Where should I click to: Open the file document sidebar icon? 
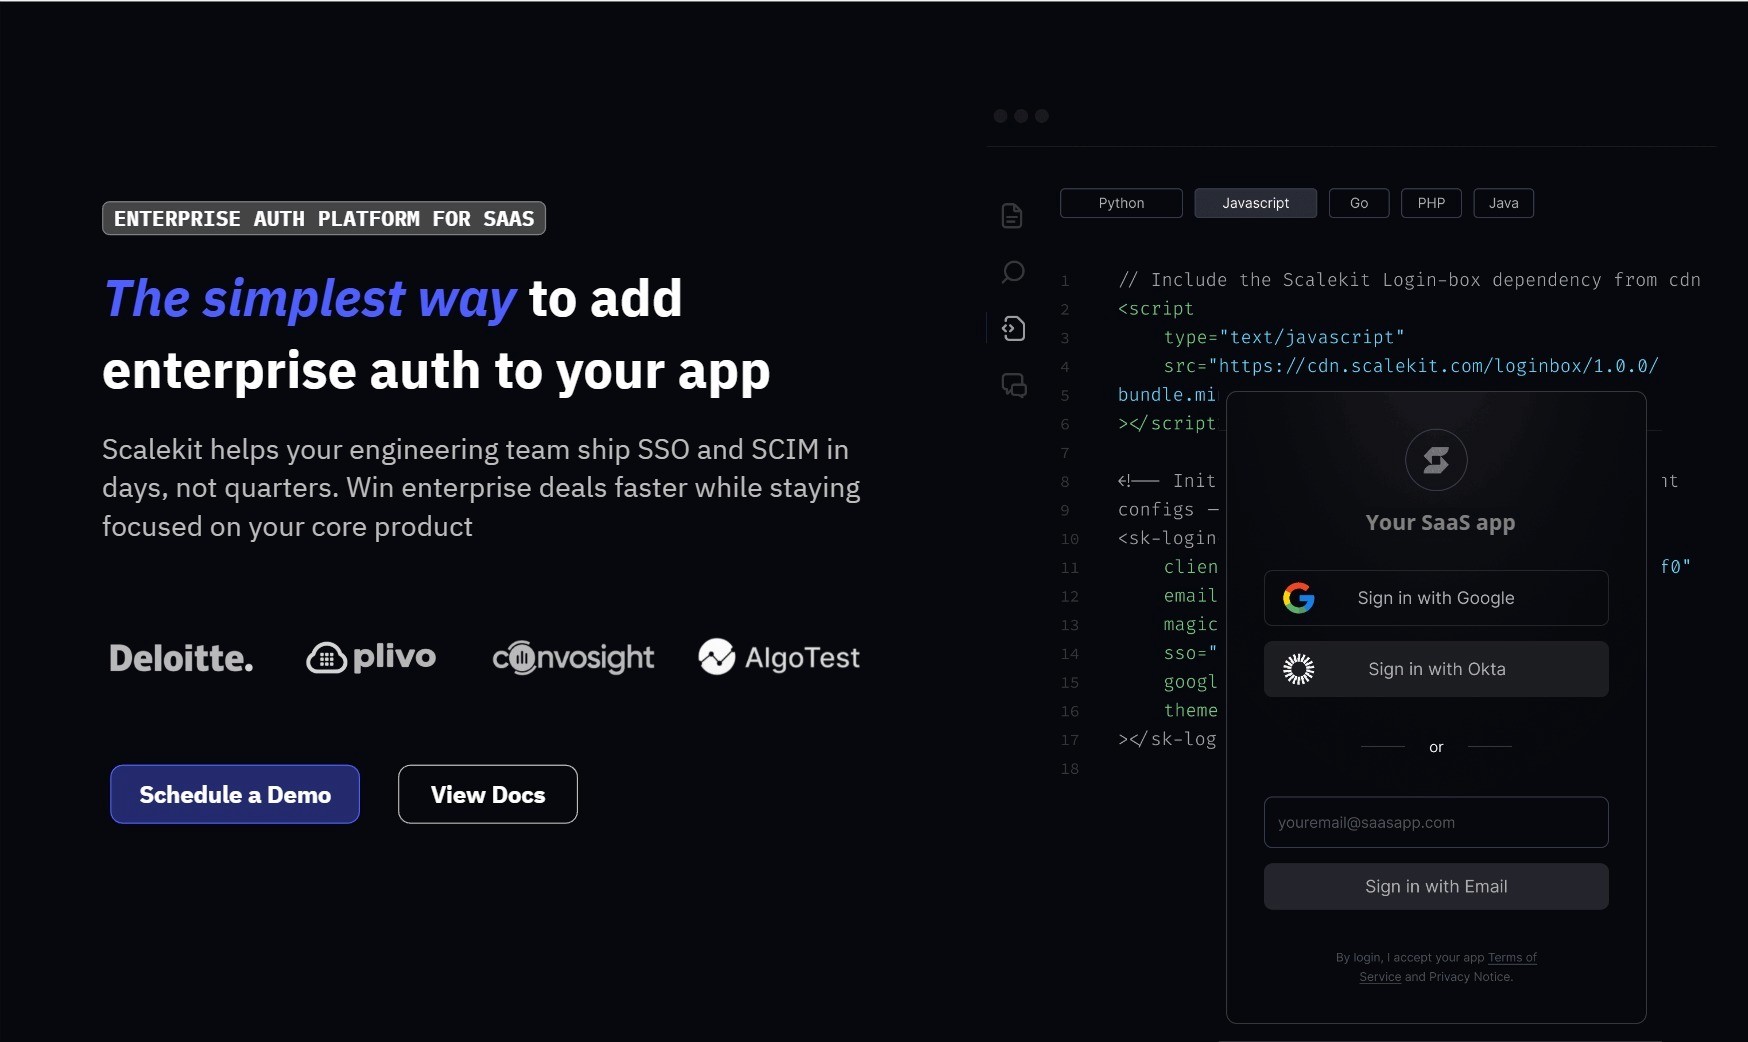coord(1012,215)
